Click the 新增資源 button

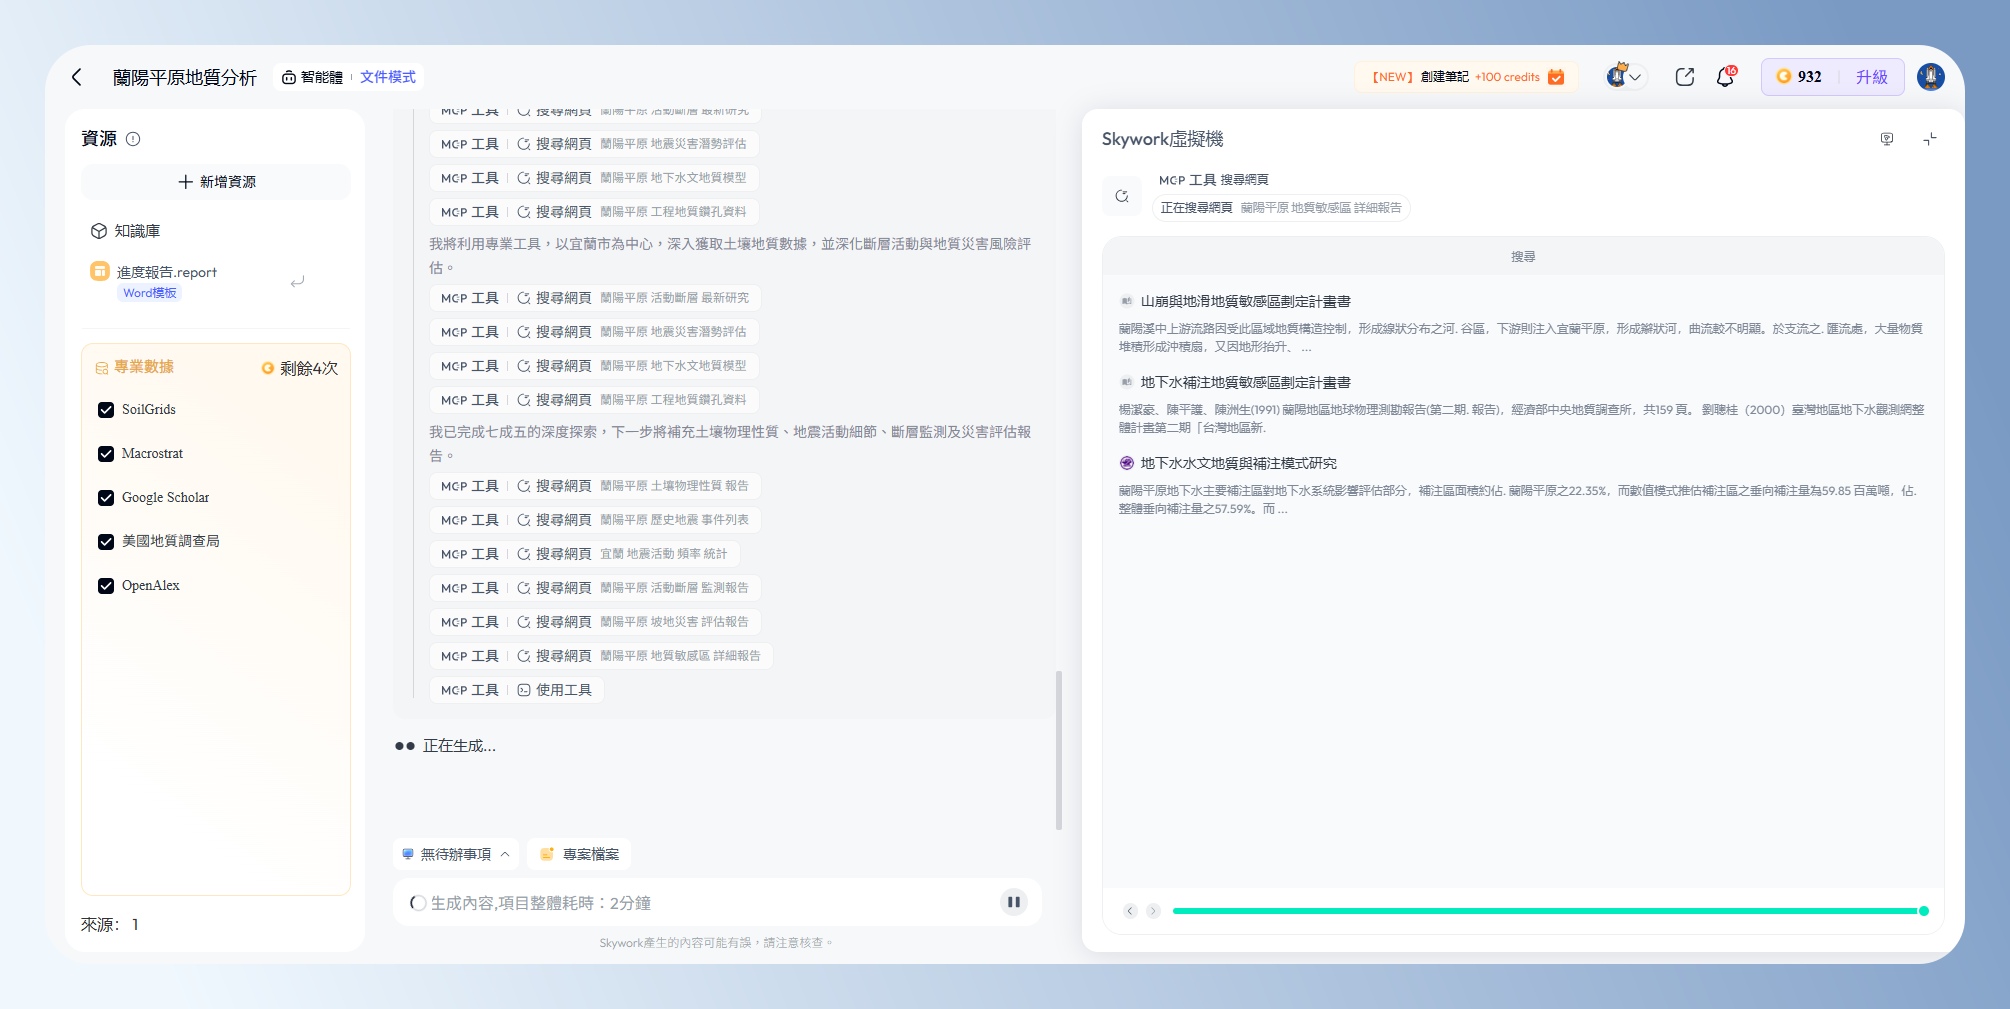[216, 182]
